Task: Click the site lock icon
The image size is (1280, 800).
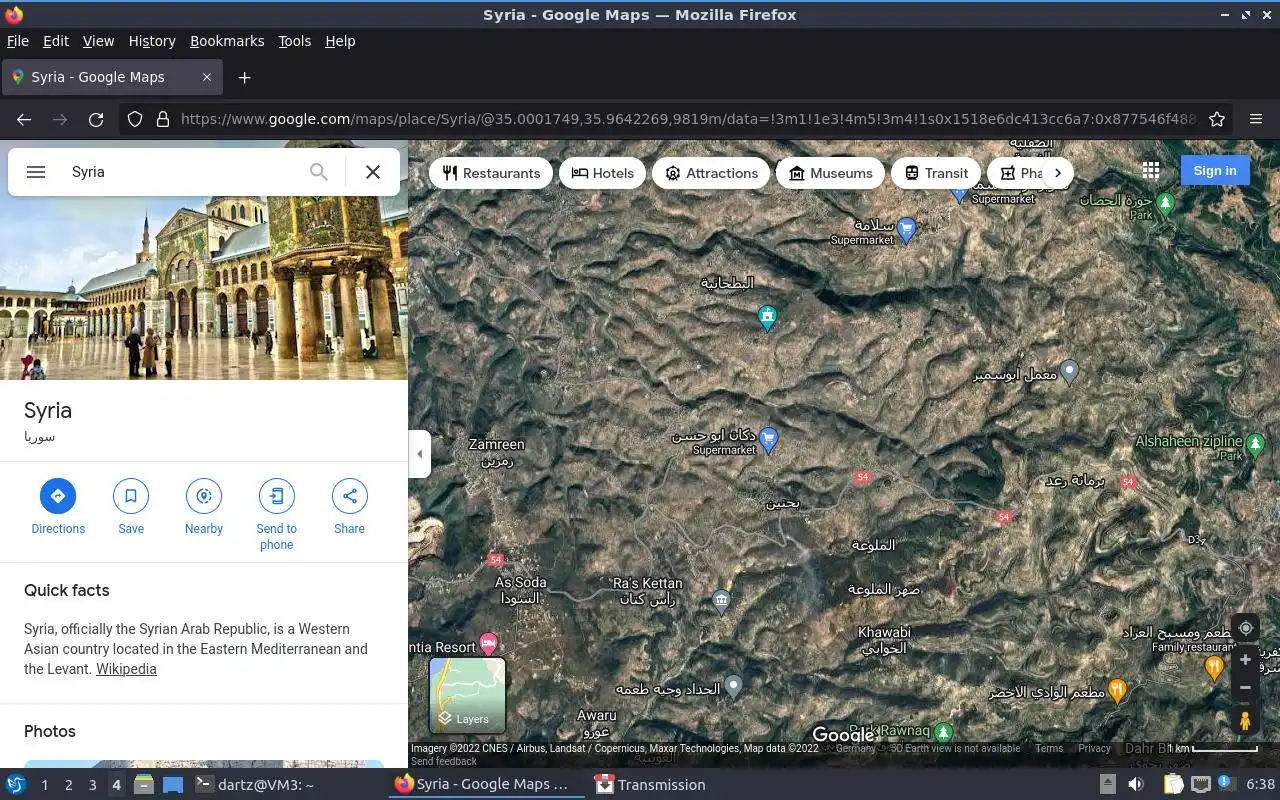Action: coord(163,119)
